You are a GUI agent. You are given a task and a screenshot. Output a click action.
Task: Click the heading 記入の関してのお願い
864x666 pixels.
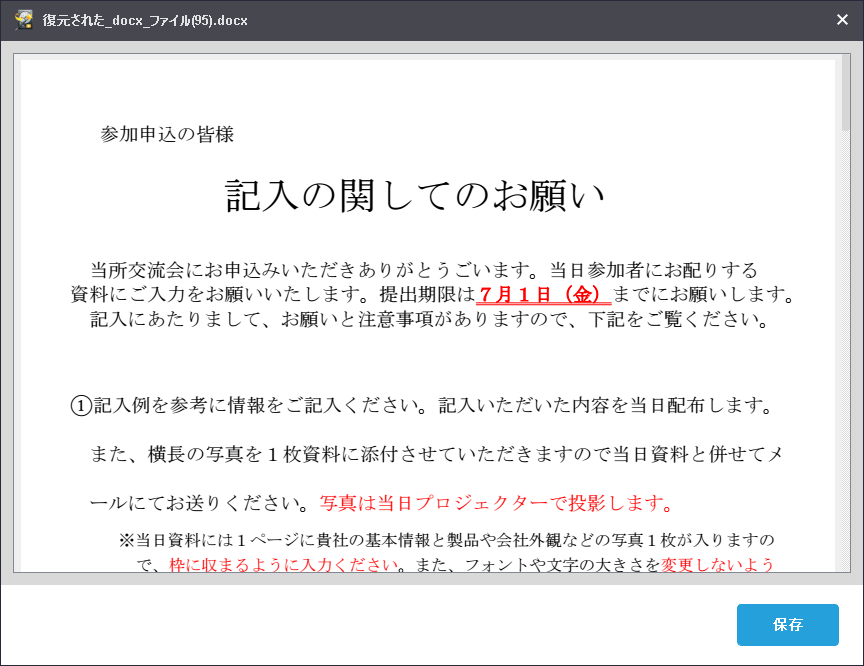coord(415,196)
